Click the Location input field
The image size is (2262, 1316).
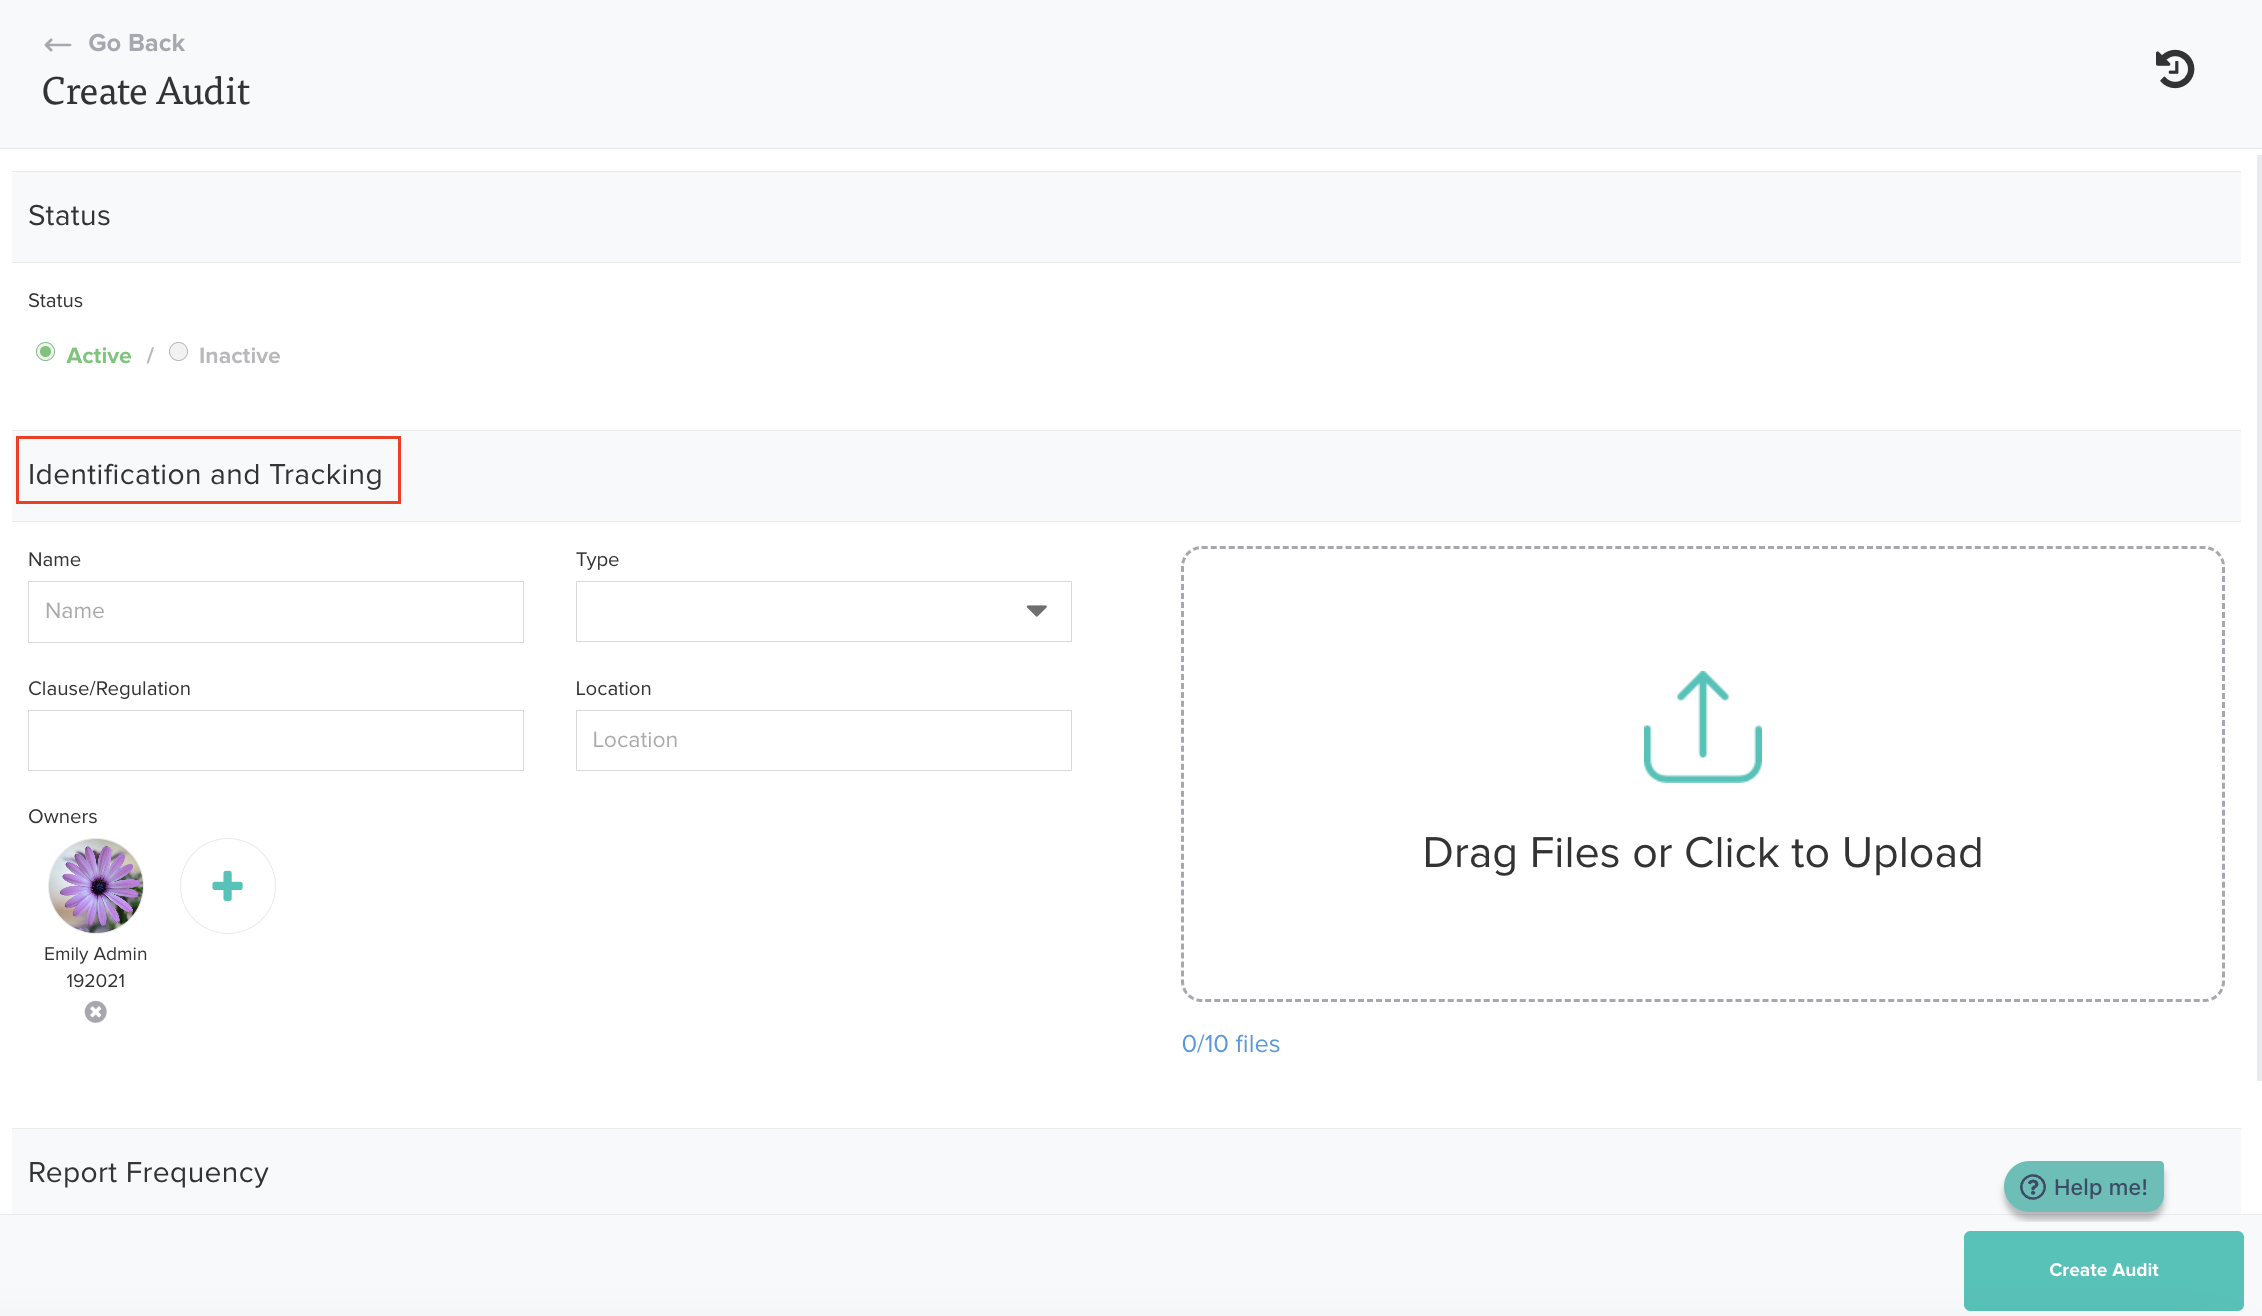coord(823,740)
